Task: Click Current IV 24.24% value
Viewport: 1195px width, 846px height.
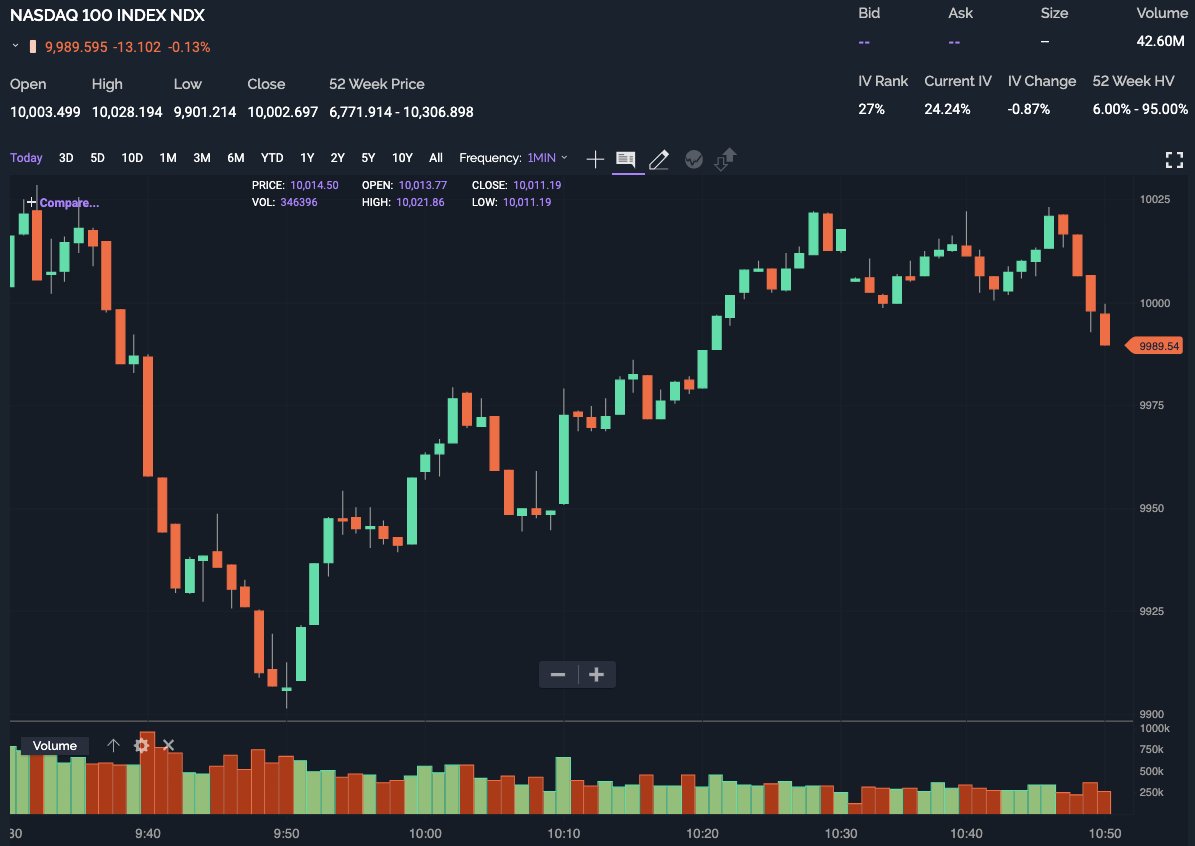Action: (947, 109)
